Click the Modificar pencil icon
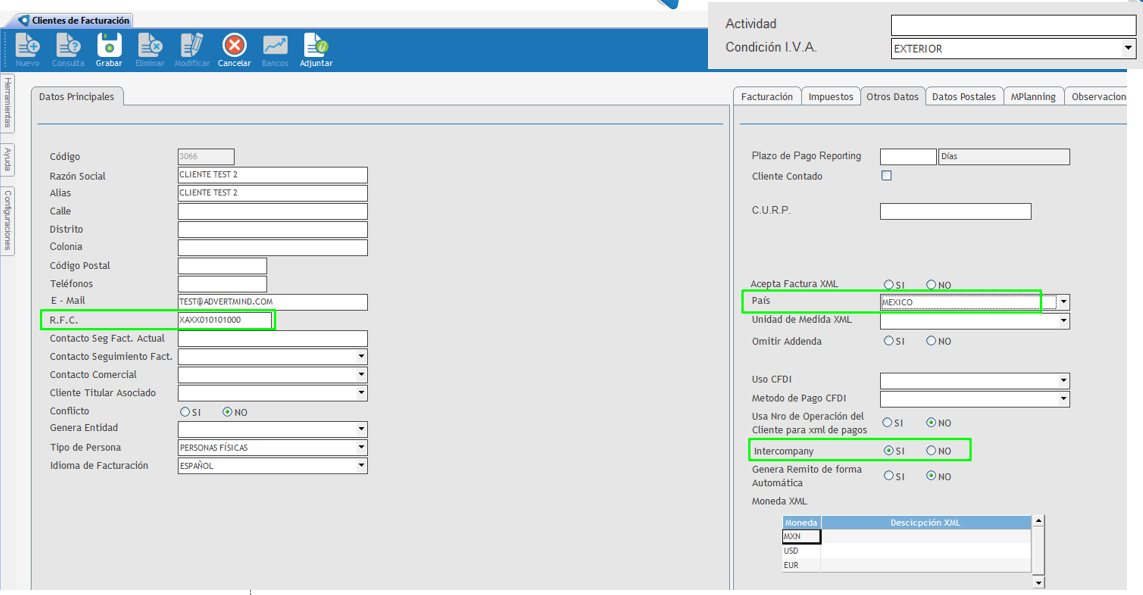The height and width of the screenshot is (595, 1143). coord(192,50)
